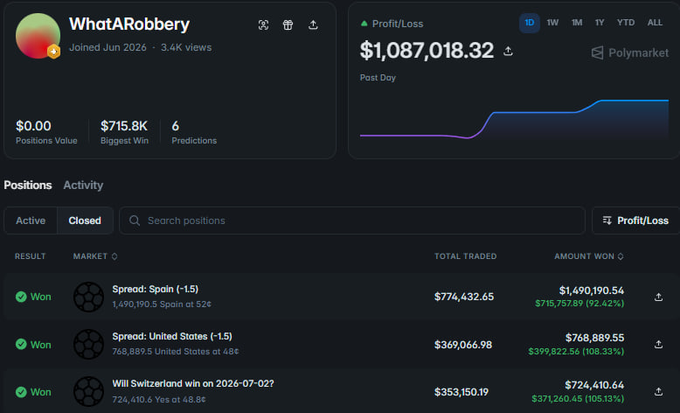The image size is (680, 413).
Task: Click share icon next to $1,087,018.32
Action: point(508,51)
